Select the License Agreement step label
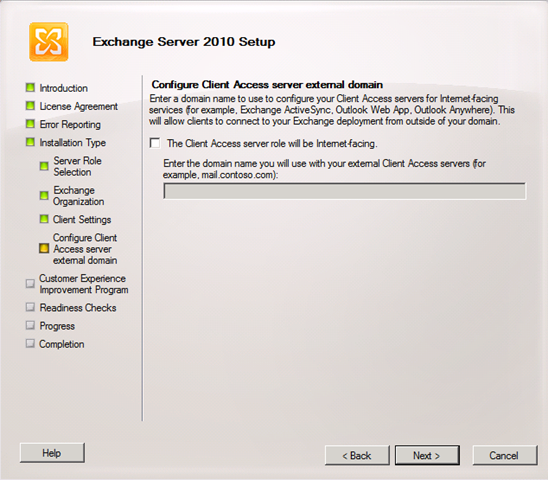Screen dimensions: 548x480 click(x=79, y=106)
